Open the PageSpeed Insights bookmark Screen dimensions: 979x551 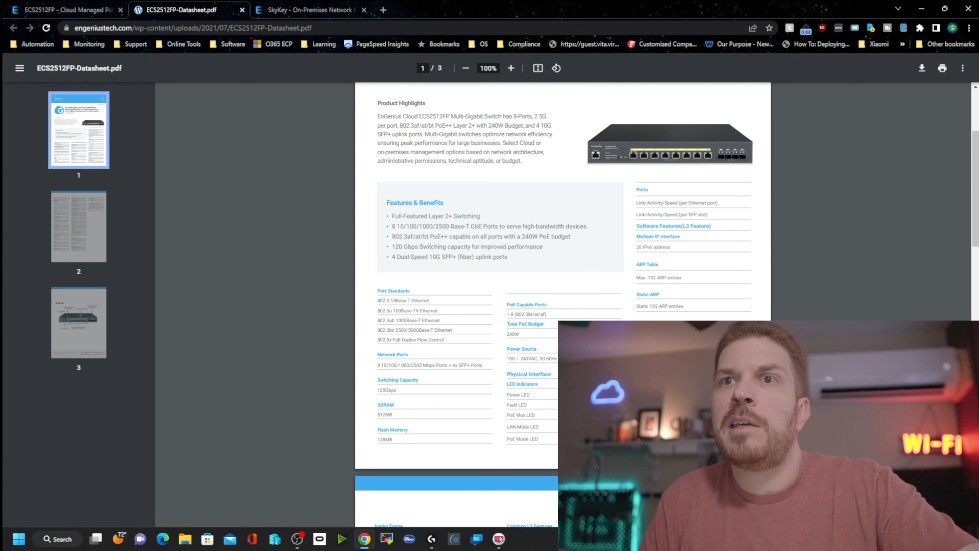(376, 44)
